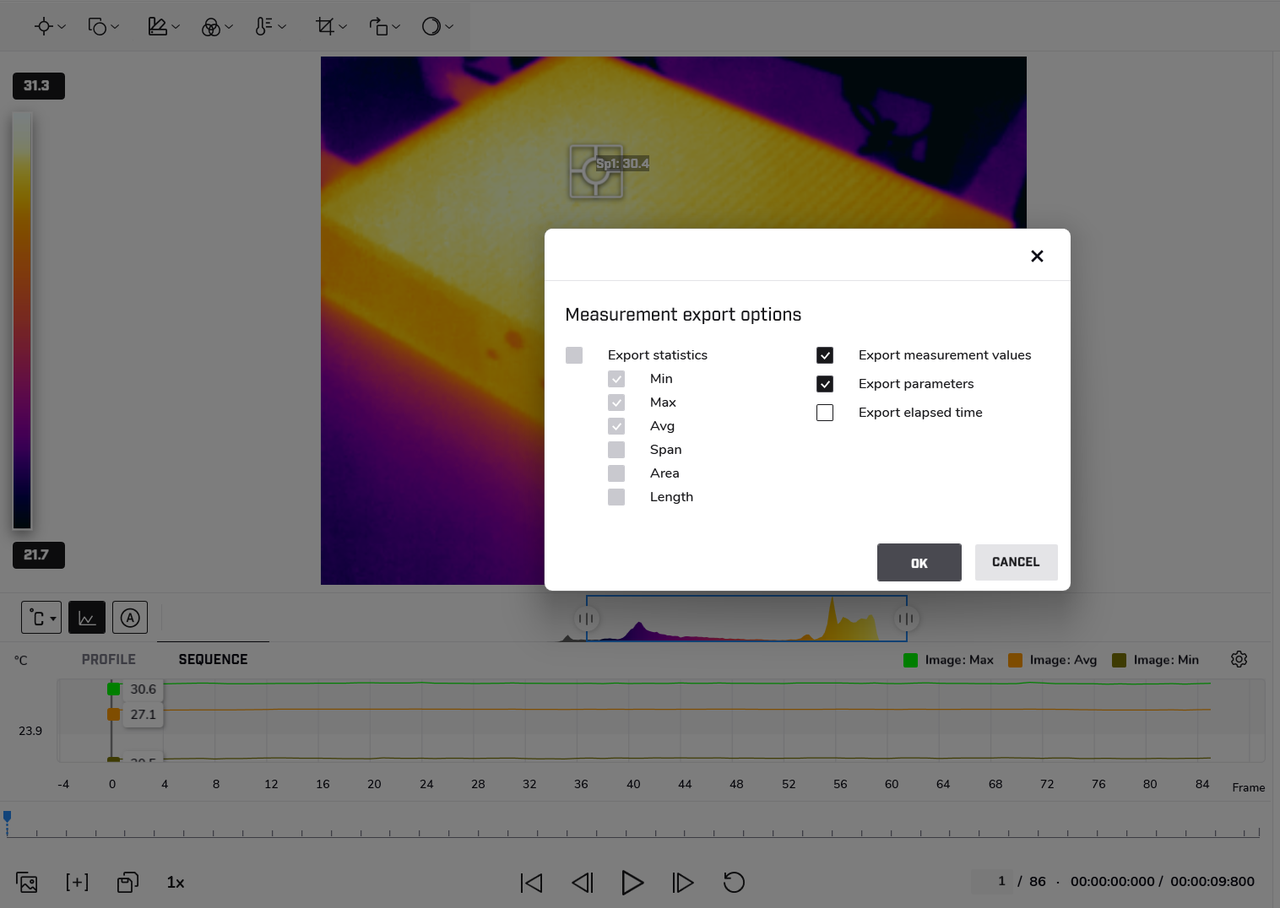Click the thermometer temperature scale icon

click(x=264, y=27)
